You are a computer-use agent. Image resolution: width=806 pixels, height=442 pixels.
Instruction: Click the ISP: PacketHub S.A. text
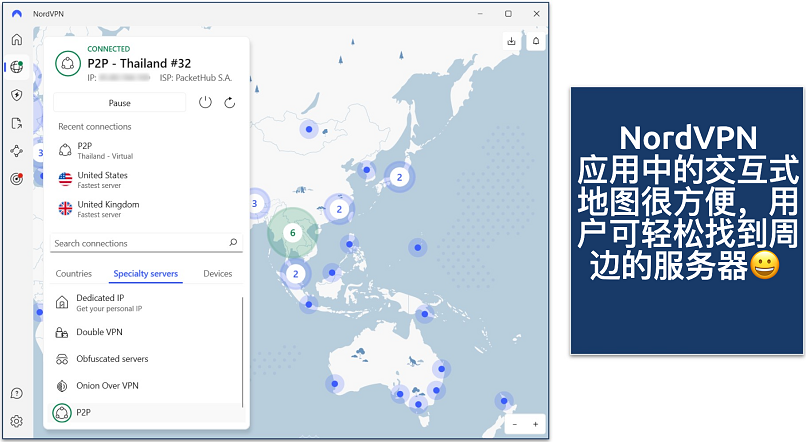click(196, 78)
